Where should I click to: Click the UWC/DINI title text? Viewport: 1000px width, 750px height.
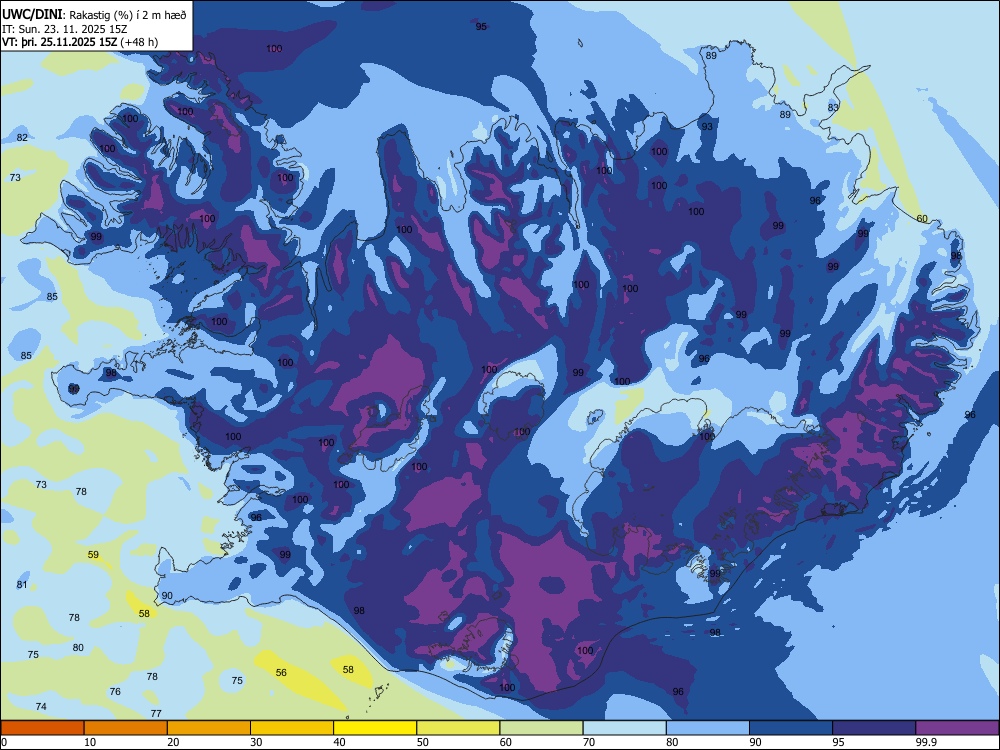click(33, 15)
